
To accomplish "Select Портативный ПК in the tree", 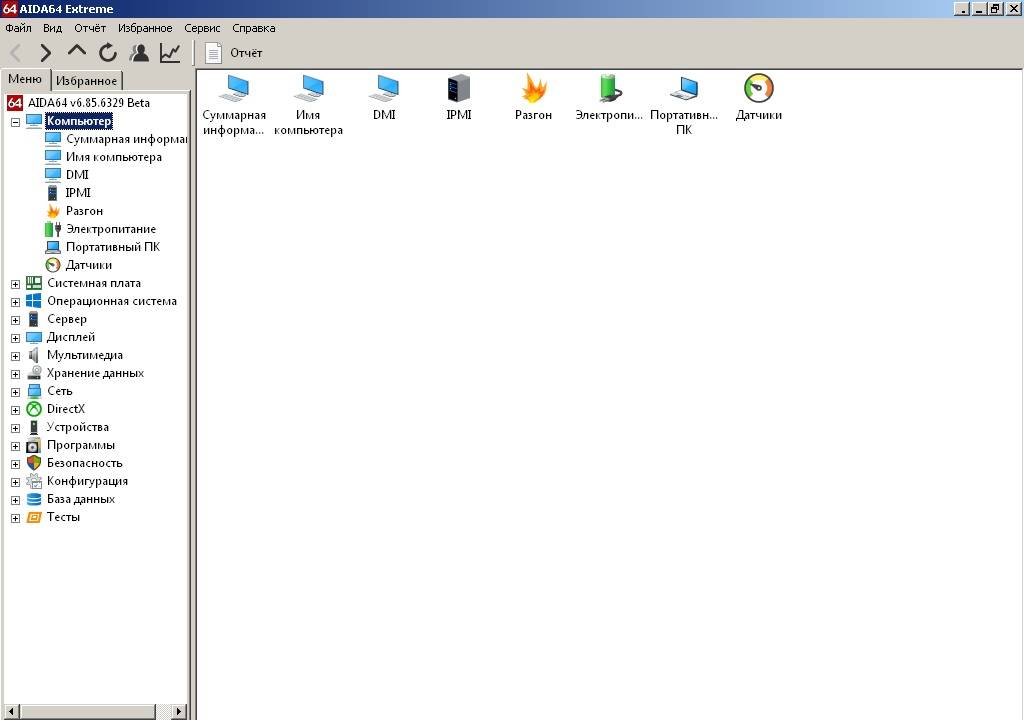I will (x=103, y=247).
